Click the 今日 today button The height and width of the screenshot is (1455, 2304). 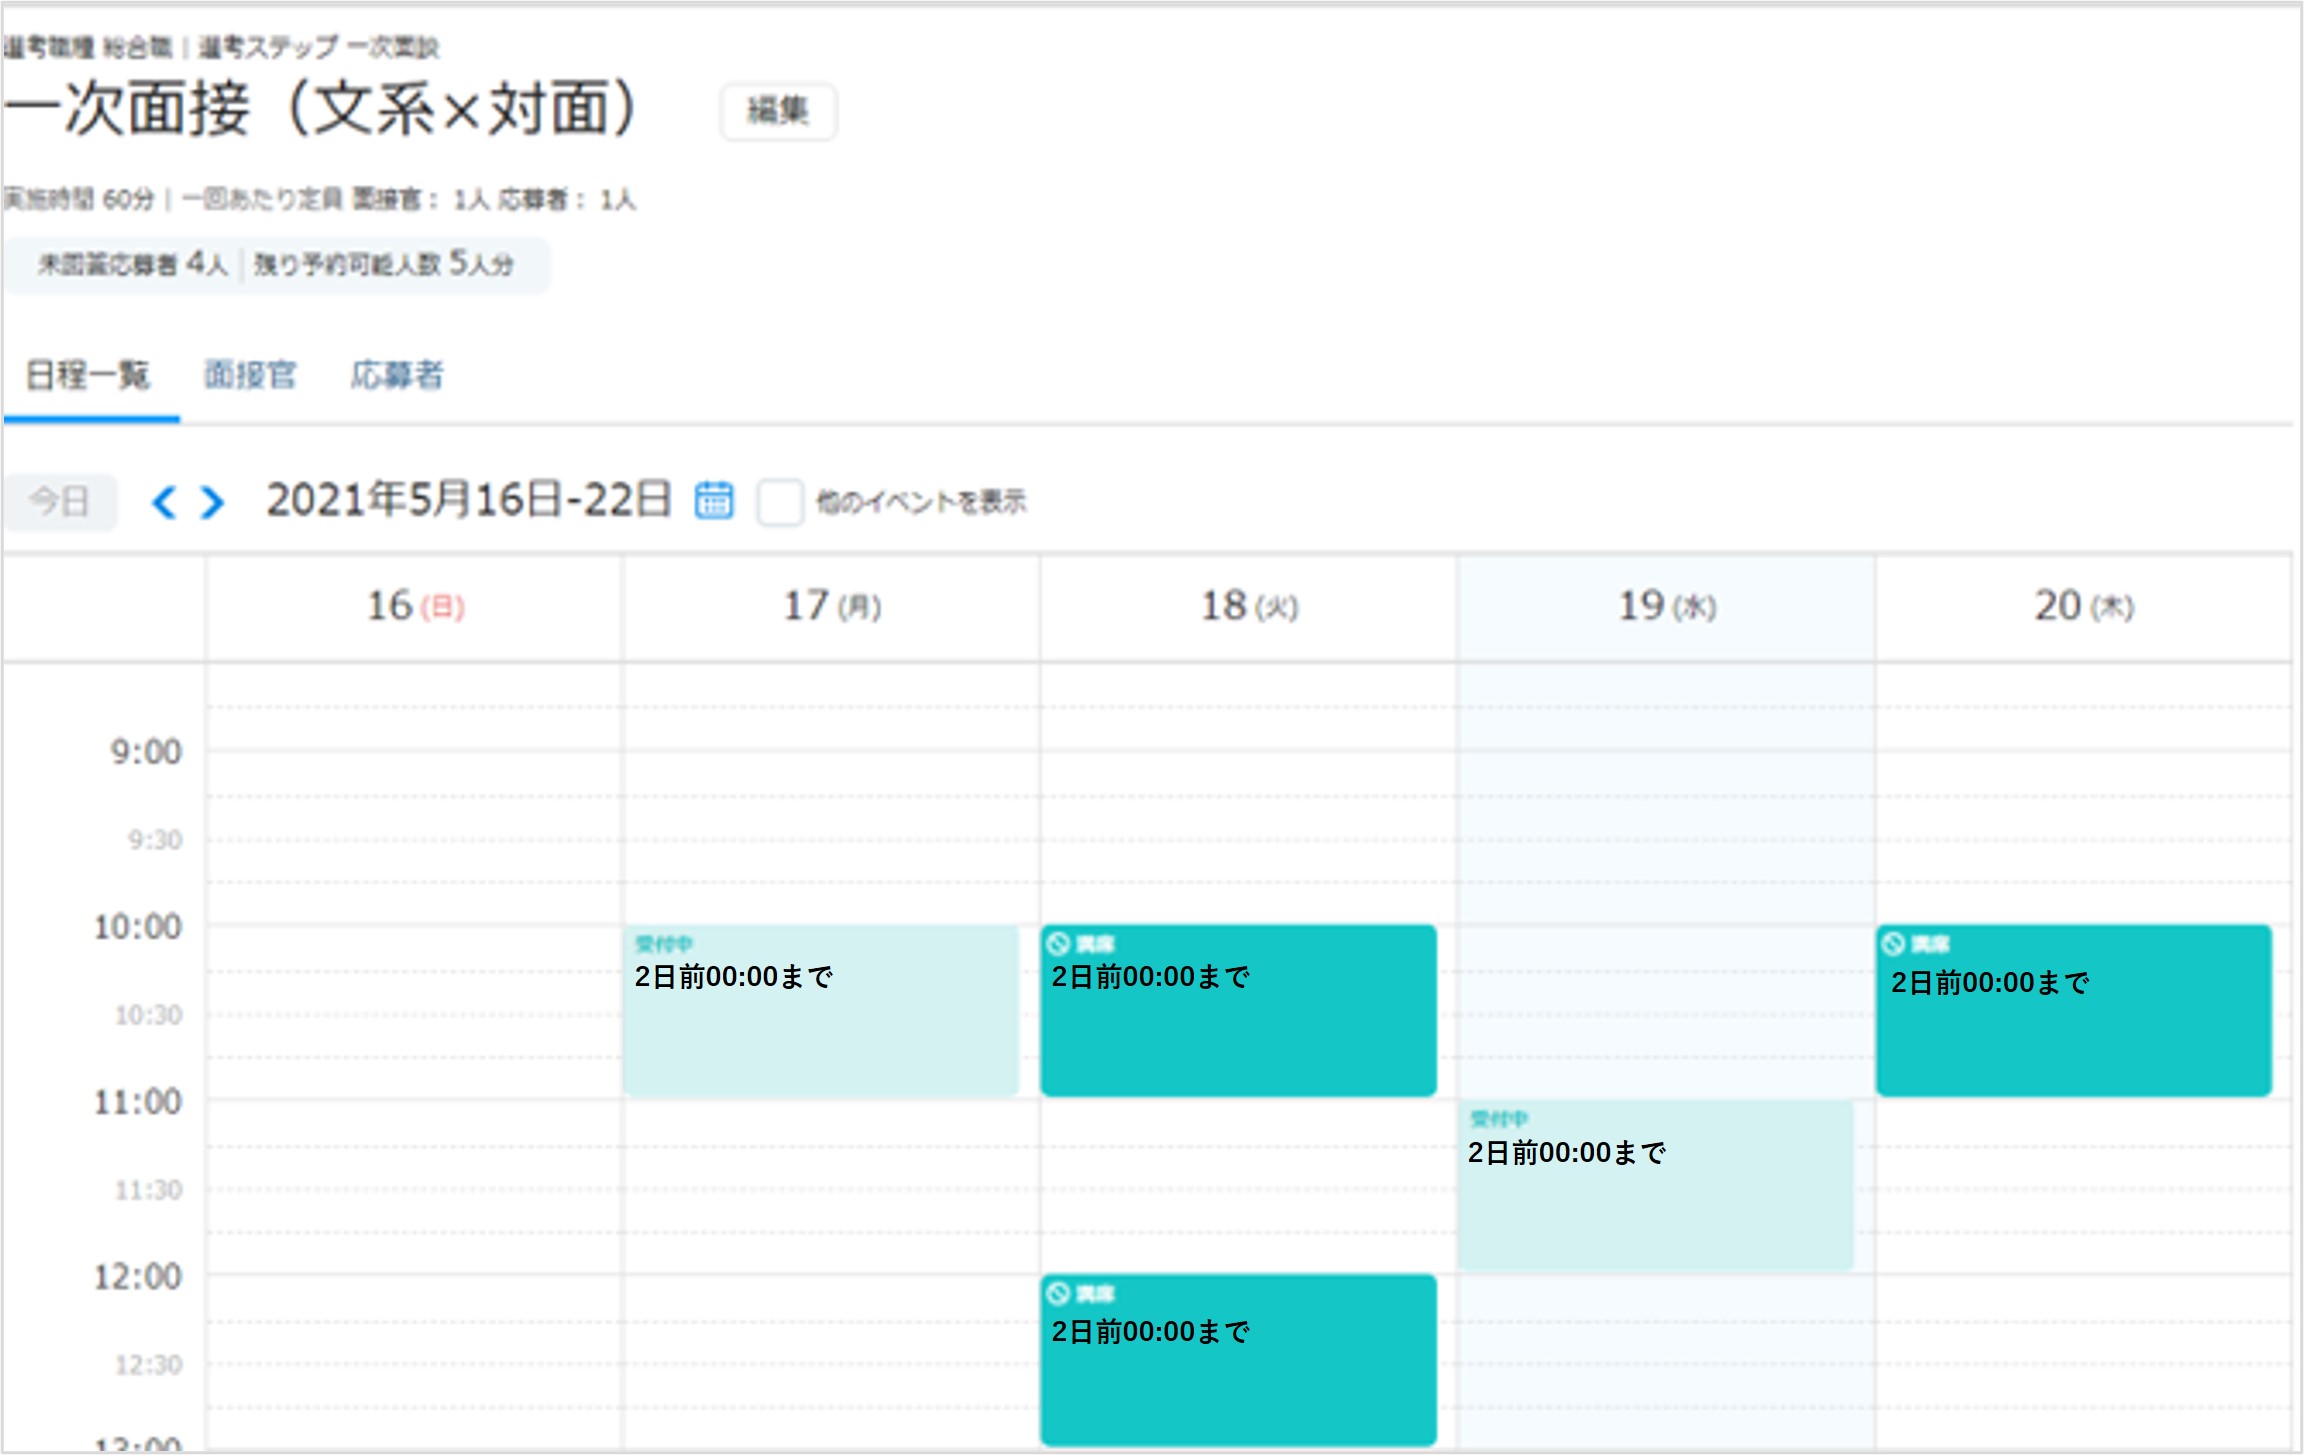[60, 501]
